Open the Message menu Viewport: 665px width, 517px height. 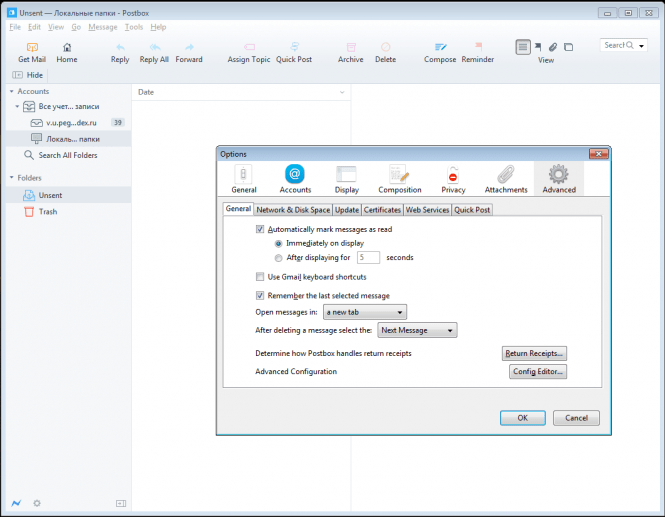[103, 27]
